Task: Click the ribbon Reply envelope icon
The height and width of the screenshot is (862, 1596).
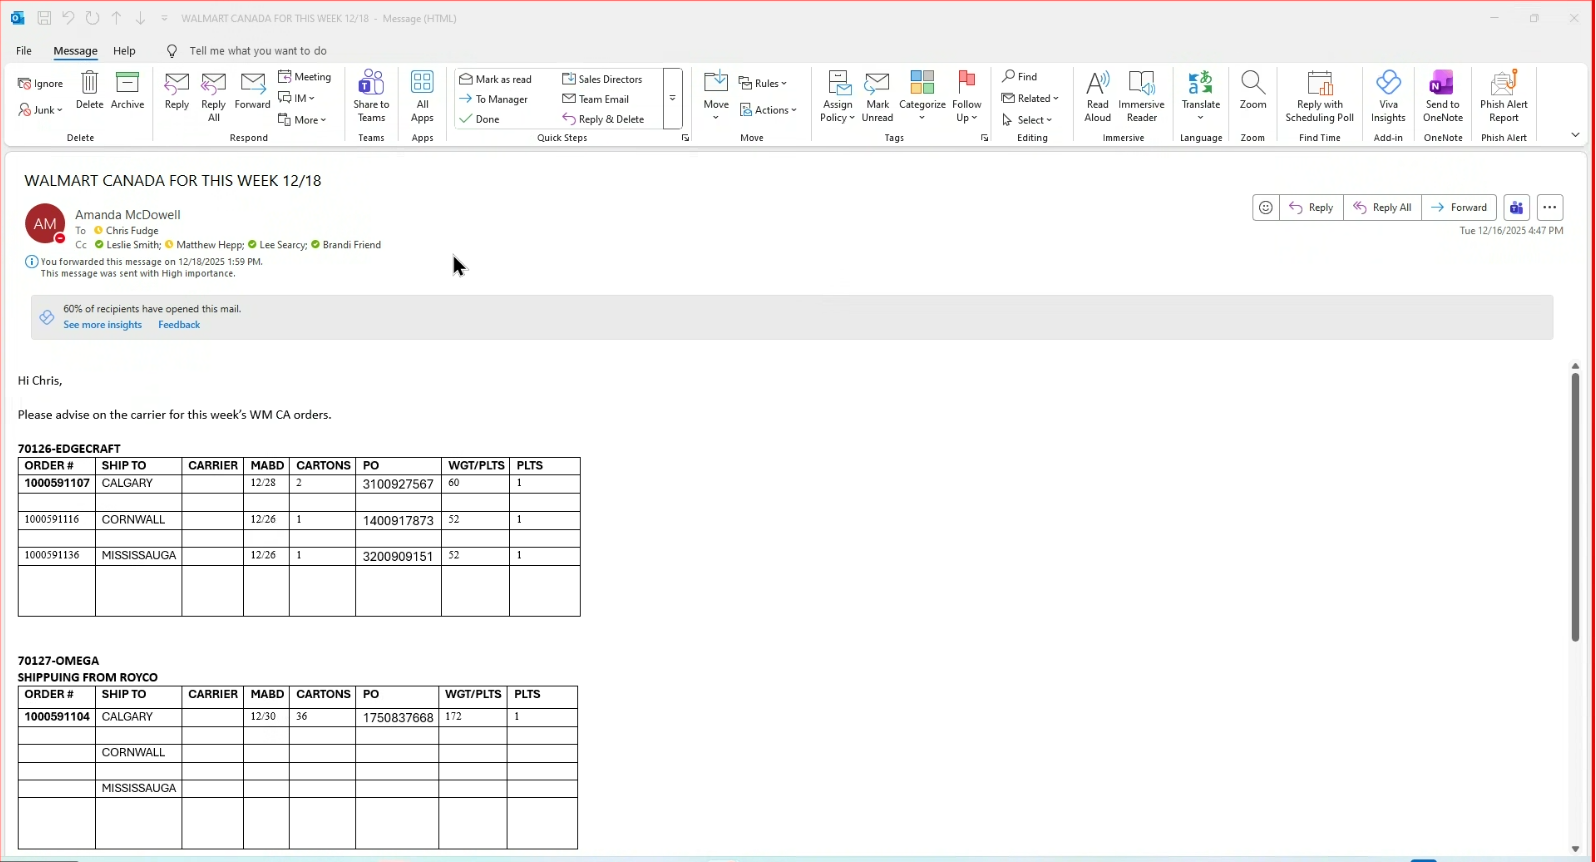Action: point(177,90)
